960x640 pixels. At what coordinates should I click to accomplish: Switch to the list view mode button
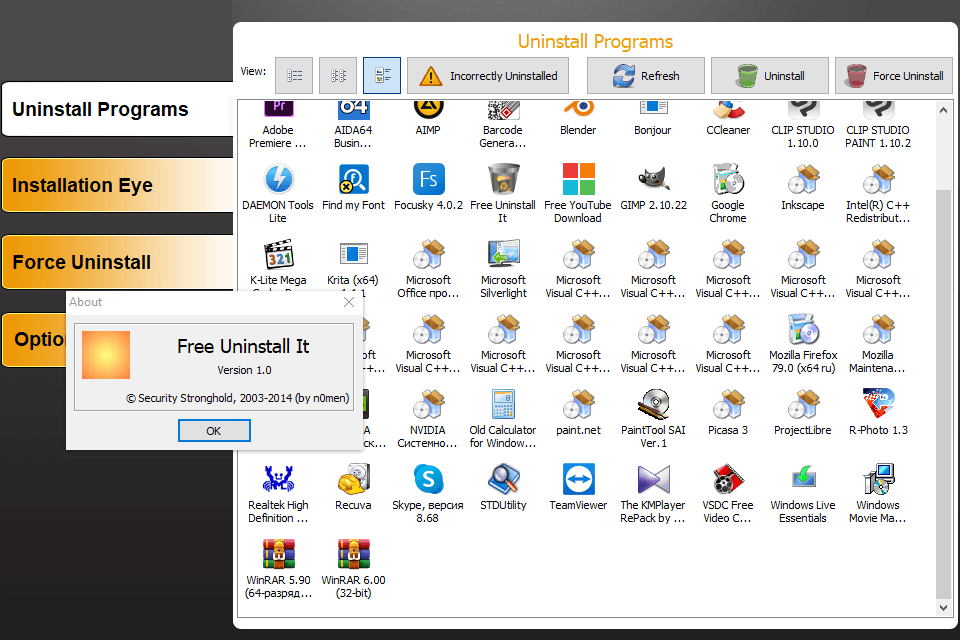pyautogui.click(x=294, y=75)
